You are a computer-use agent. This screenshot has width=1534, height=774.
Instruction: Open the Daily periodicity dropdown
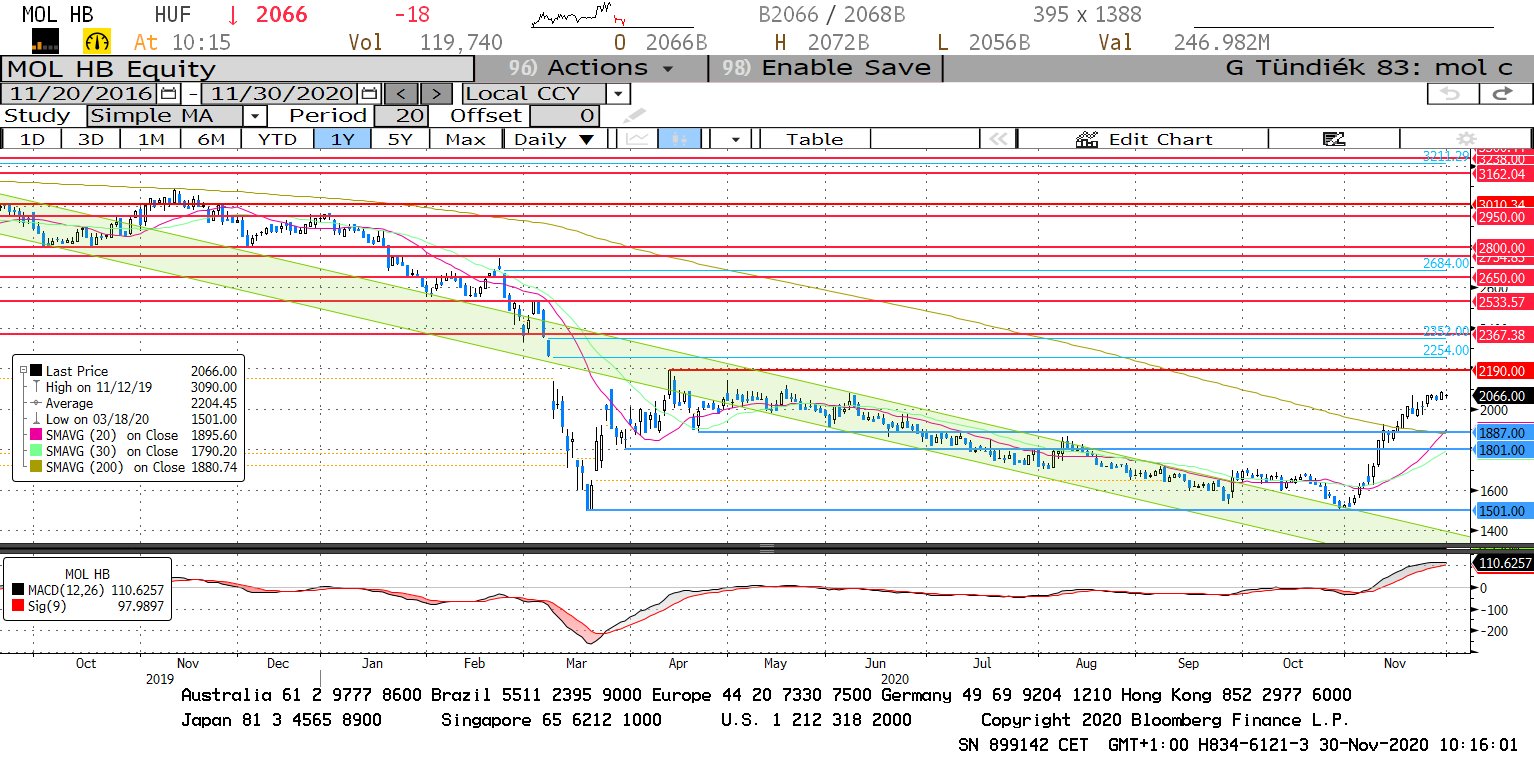[553, 139]
